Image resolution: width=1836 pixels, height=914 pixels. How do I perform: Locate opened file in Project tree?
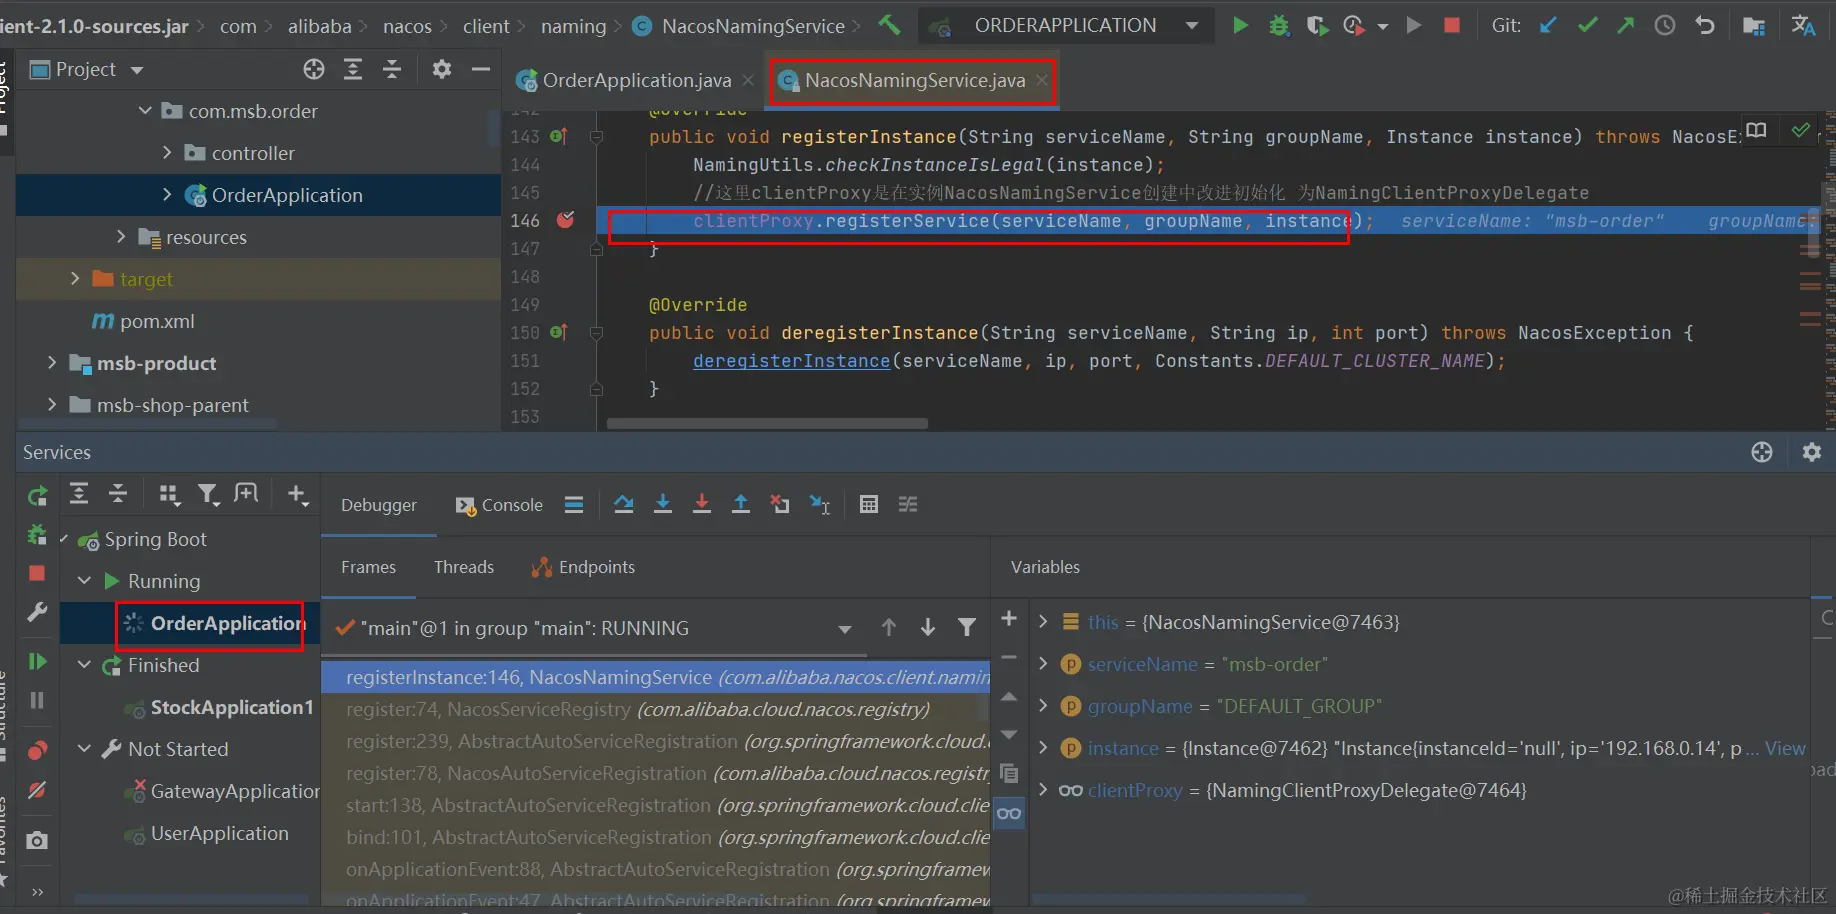(314, 69)
